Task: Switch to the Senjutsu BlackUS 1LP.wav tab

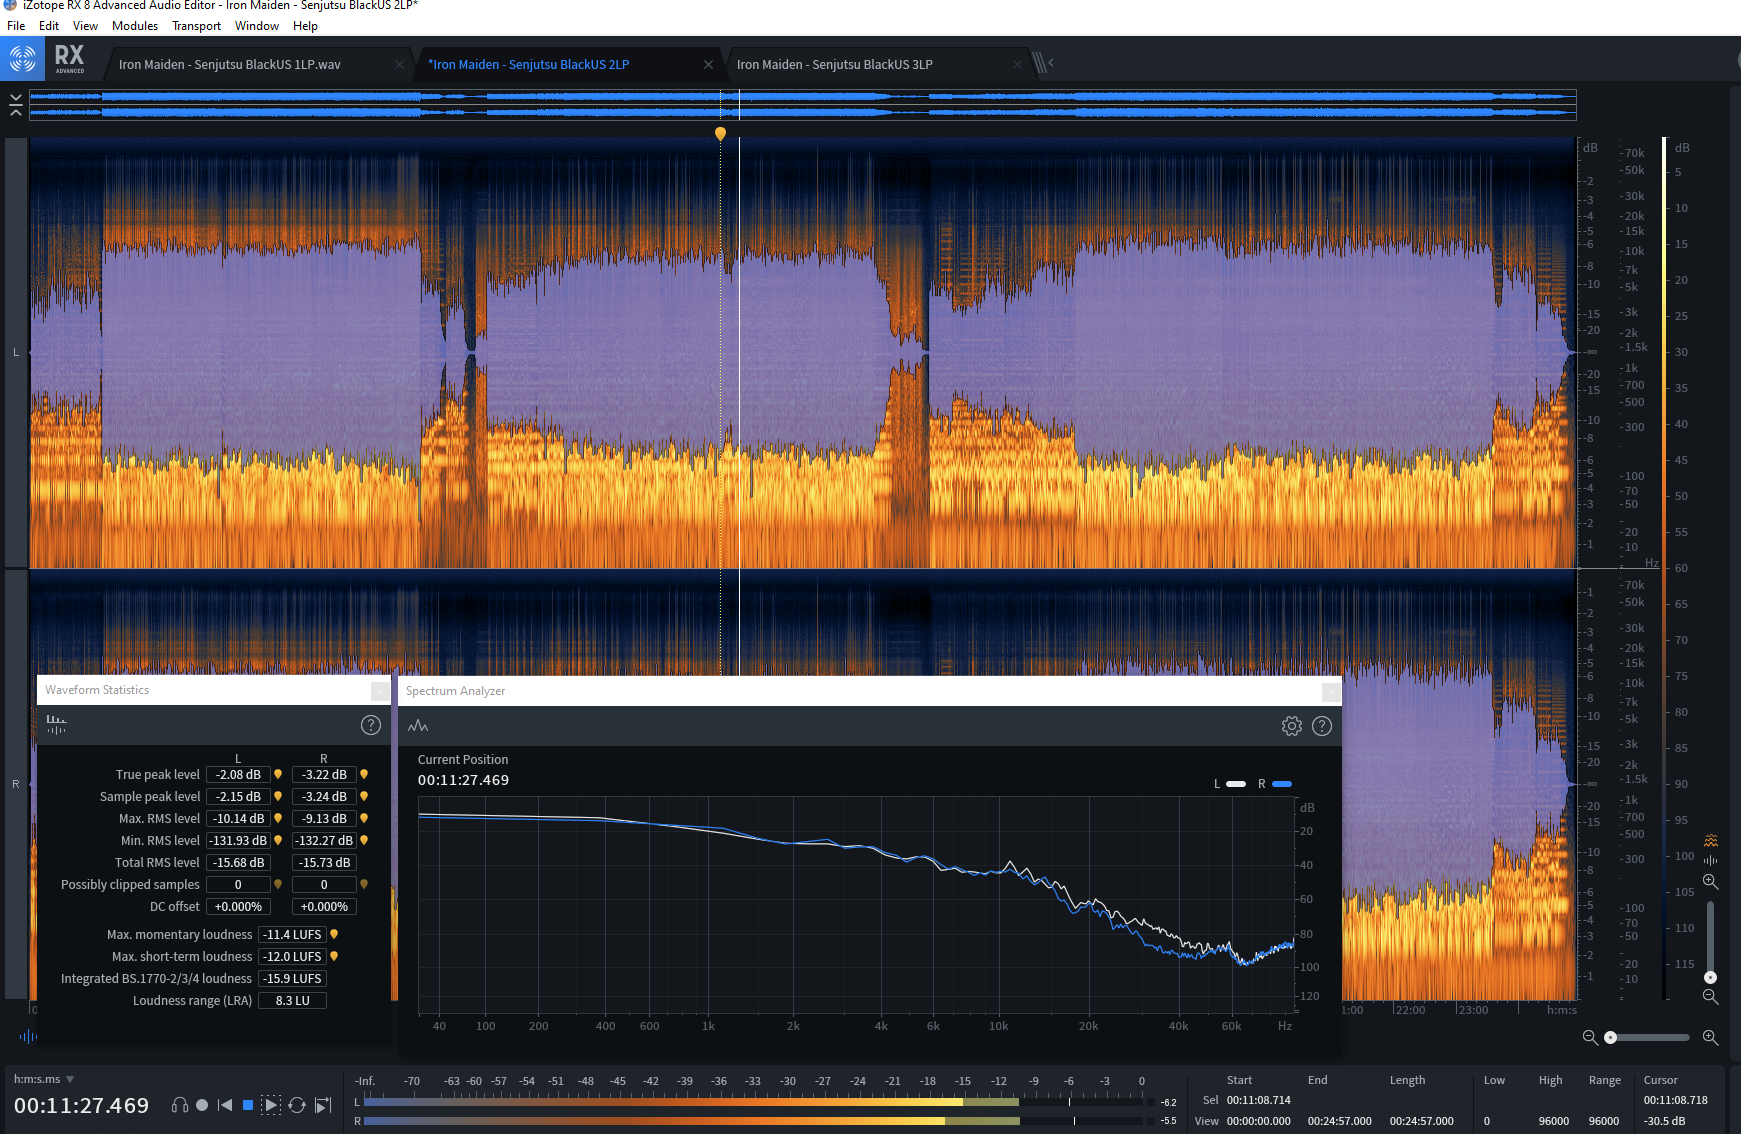Action: pos(229,64)
